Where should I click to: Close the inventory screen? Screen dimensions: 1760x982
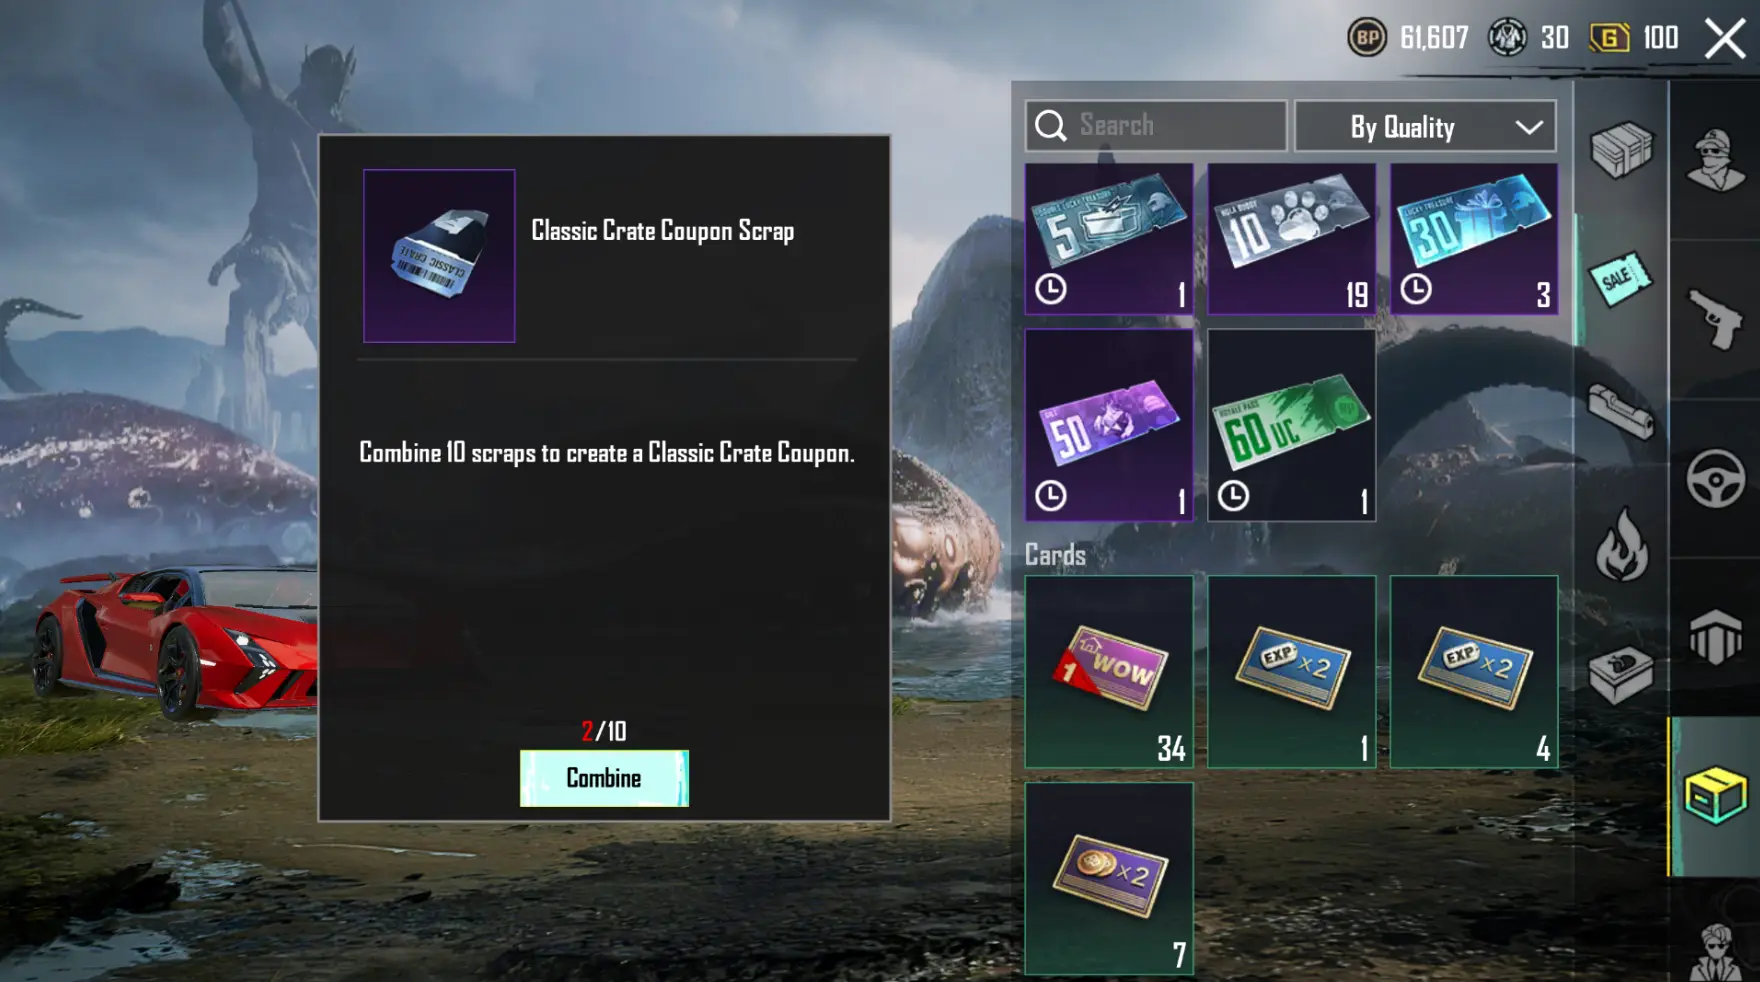click(x=1725, y=39)
